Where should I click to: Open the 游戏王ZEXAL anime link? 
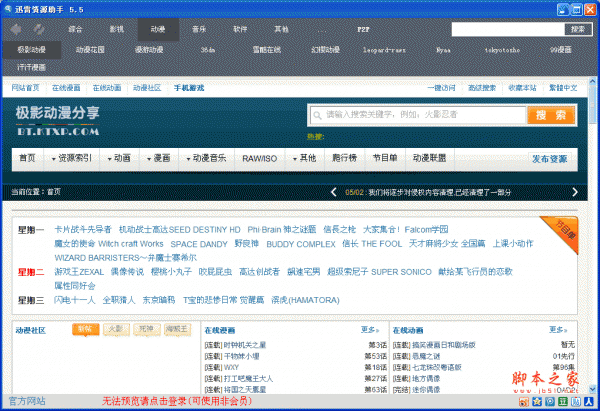click(79, 272)
